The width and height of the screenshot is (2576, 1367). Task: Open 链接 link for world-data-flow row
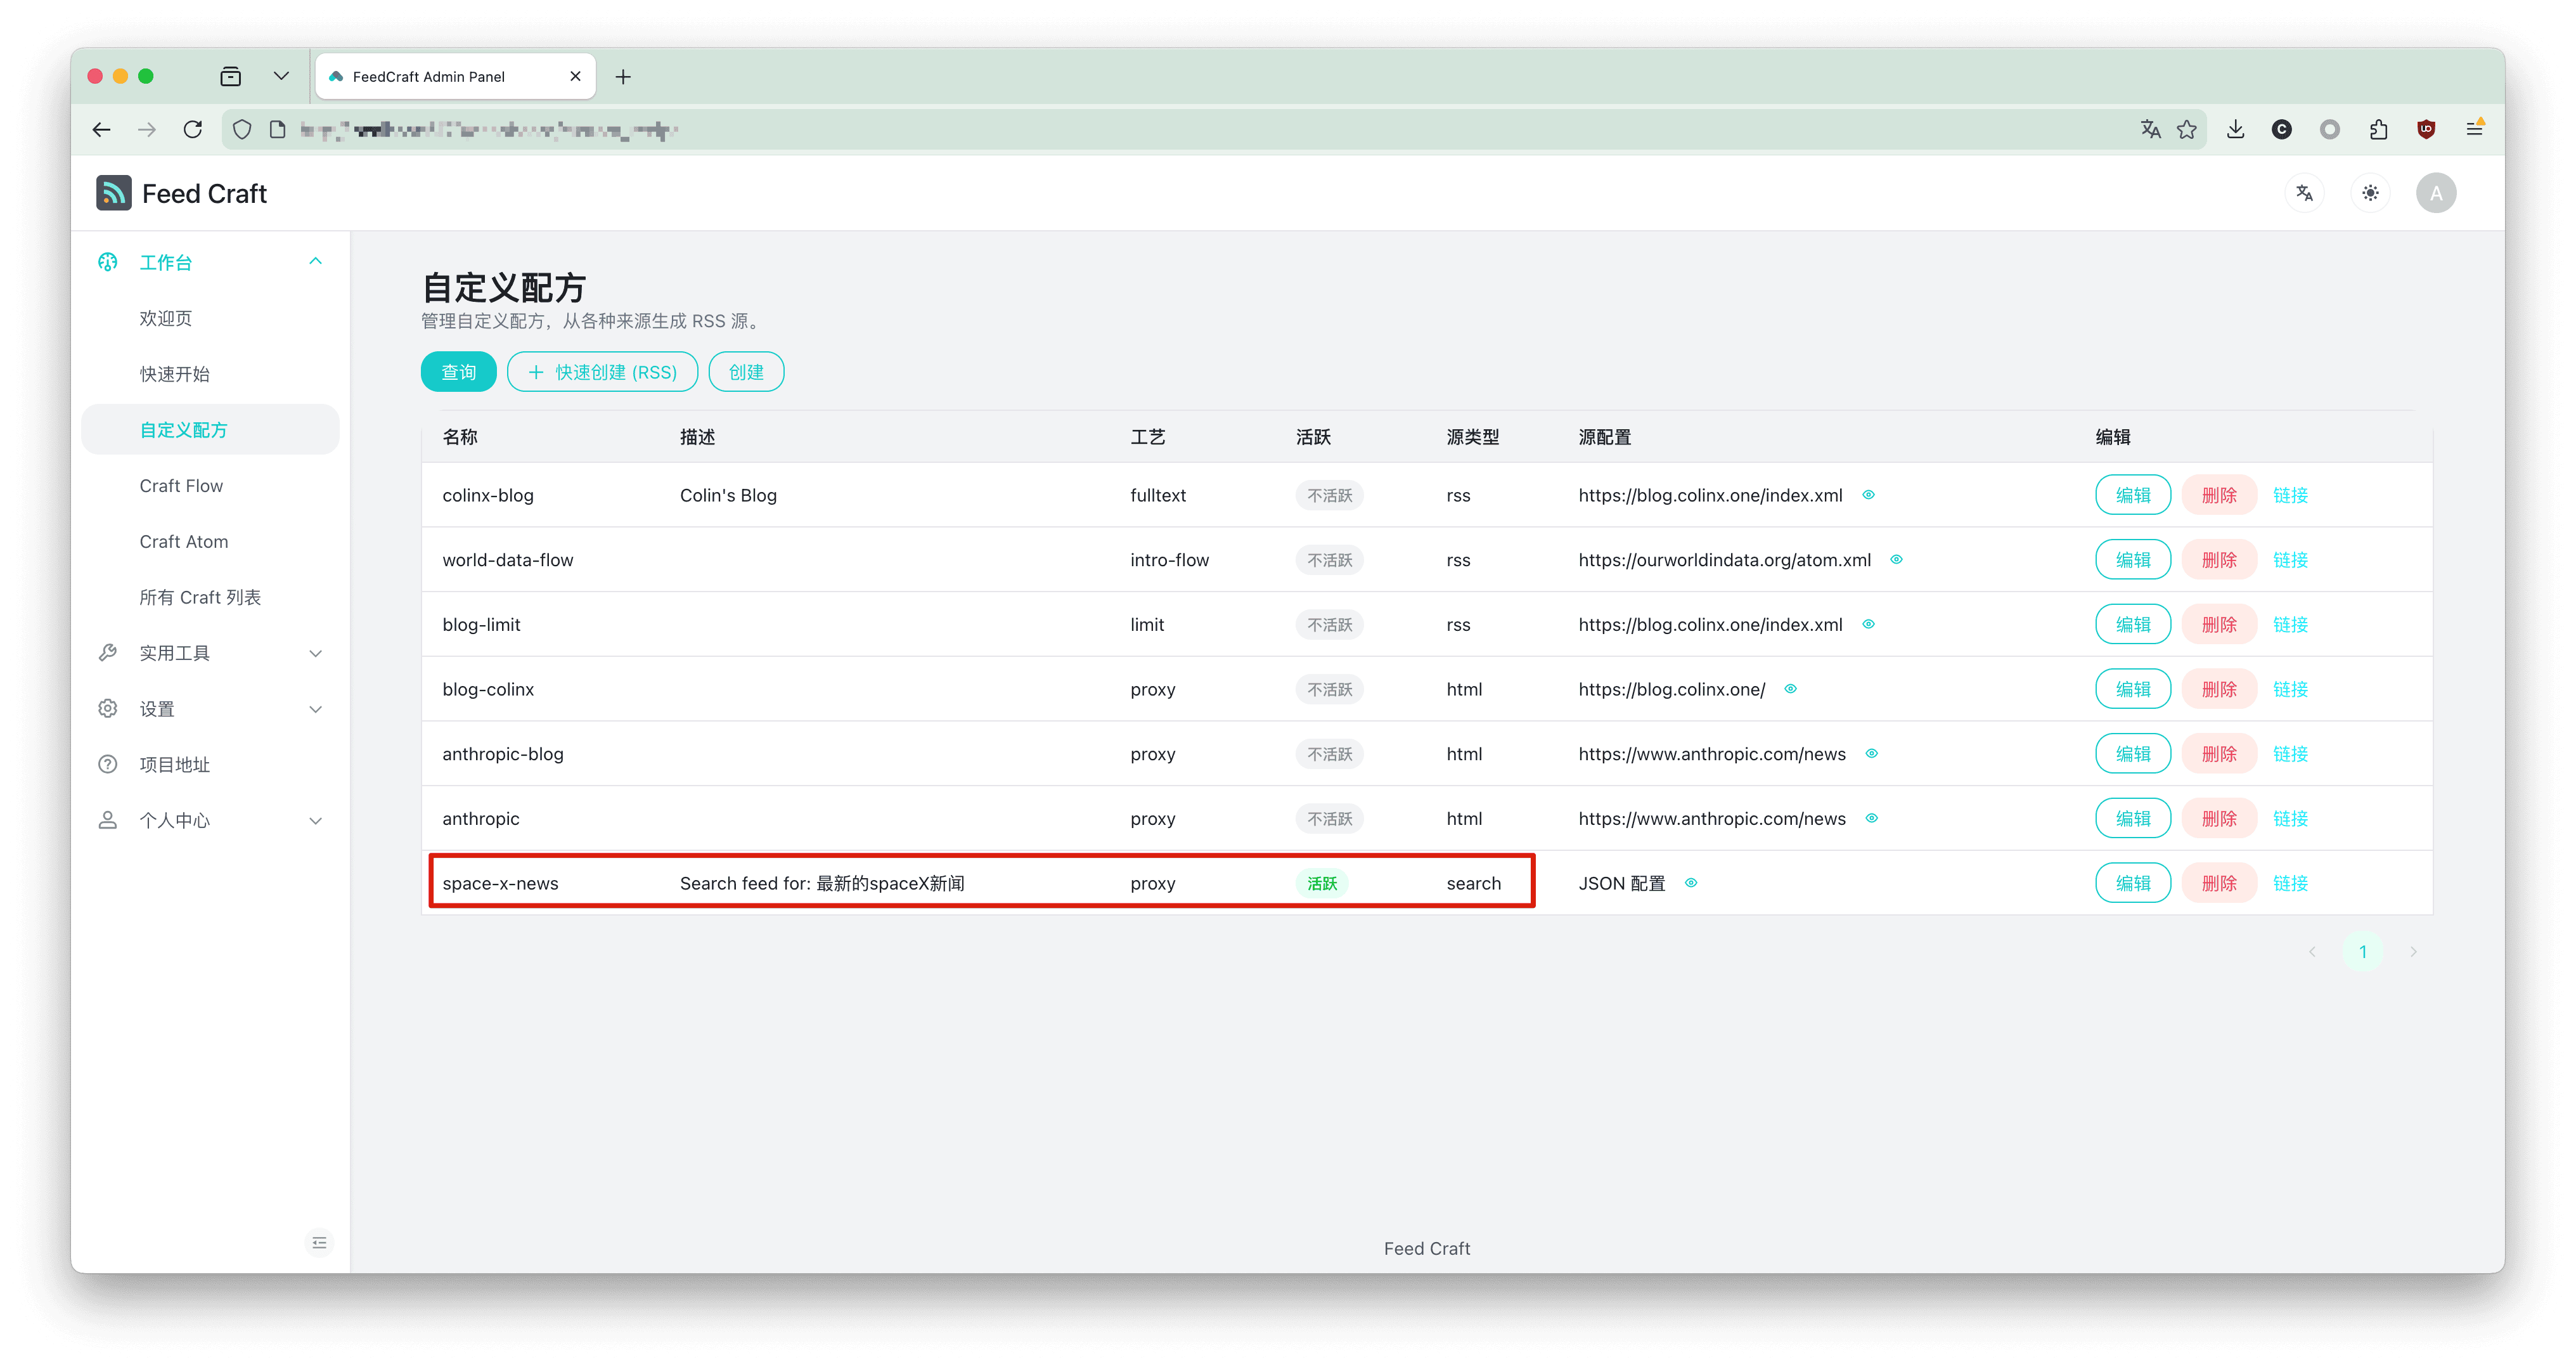tap(2290, 560)
